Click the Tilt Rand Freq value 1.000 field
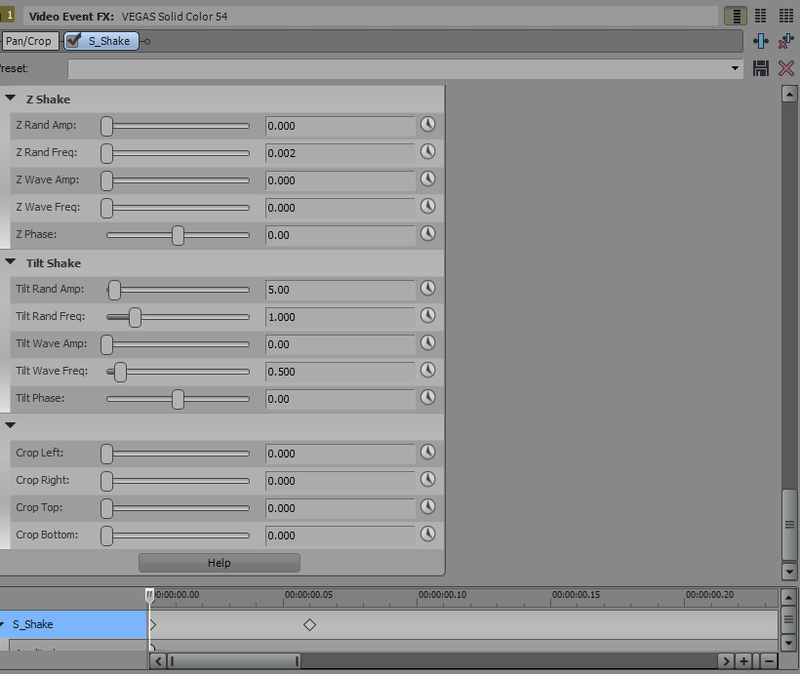Viewport: 800px width, 674px height. 340,317
